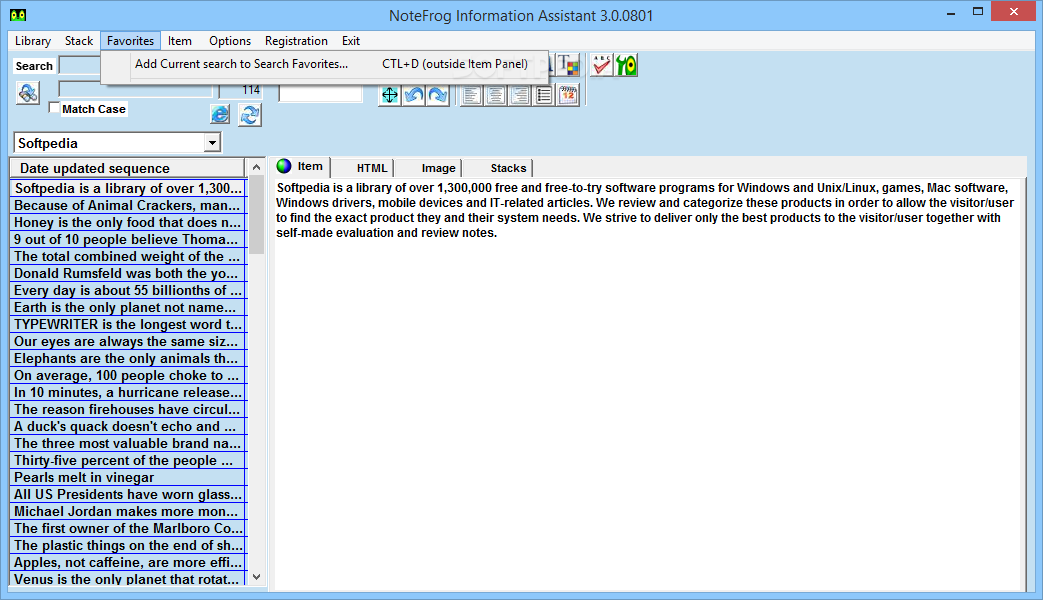Click the list scrollbar up arrow
Viewport: 1043px width, 600px height.
coord(256,167)
